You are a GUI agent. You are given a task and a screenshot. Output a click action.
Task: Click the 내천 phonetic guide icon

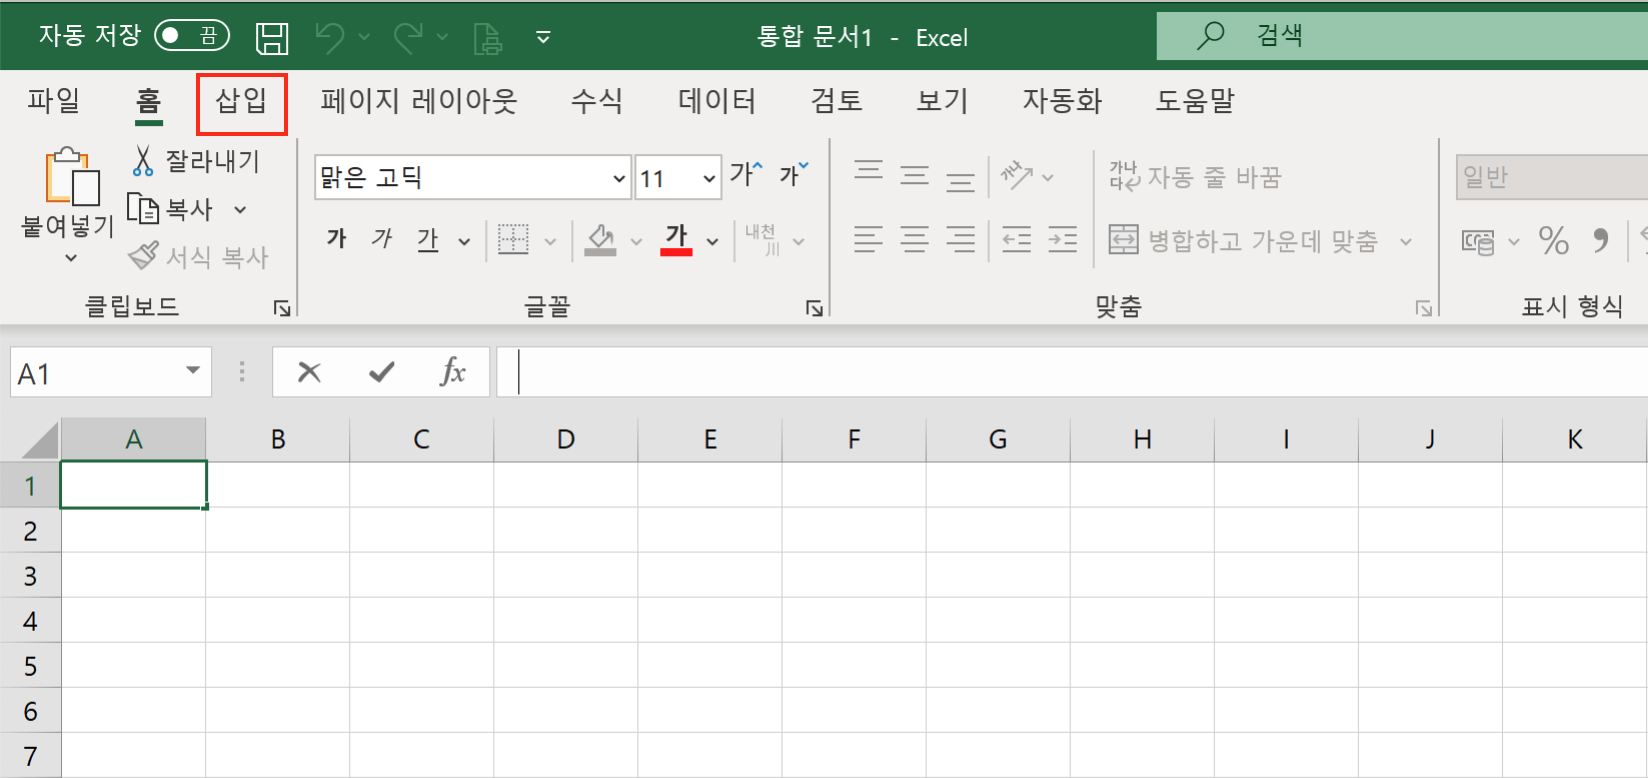[762, 240]
